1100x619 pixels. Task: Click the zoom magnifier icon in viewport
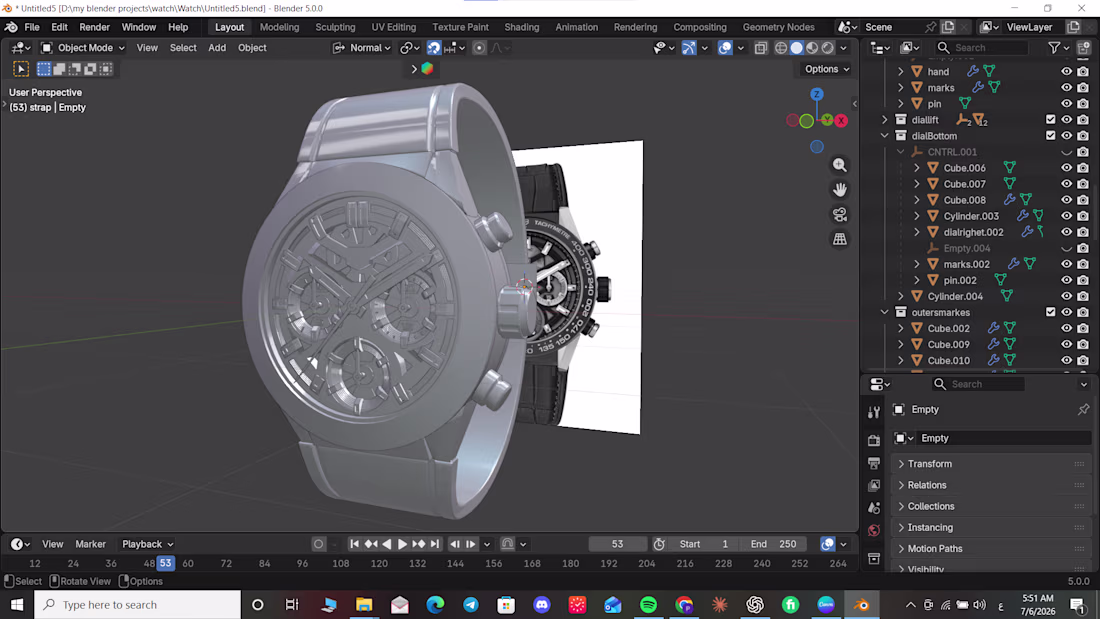coord(840,165)
